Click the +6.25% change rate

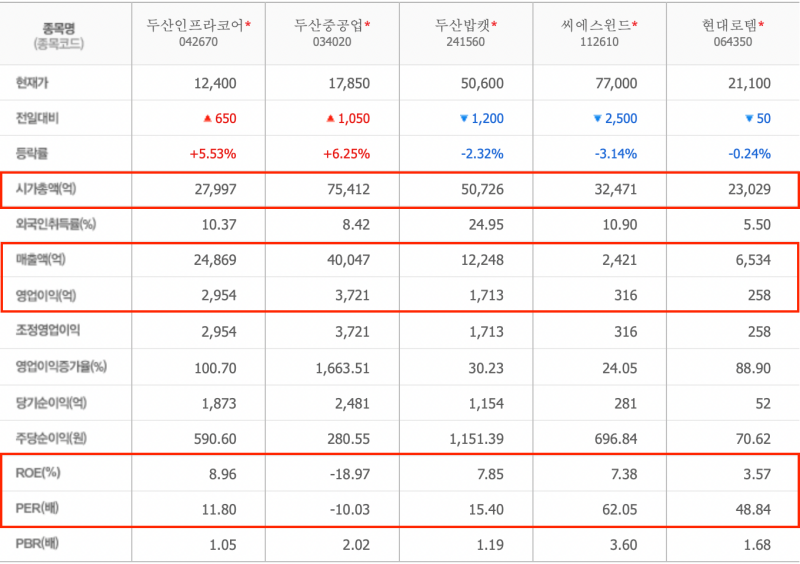[346, 154]
